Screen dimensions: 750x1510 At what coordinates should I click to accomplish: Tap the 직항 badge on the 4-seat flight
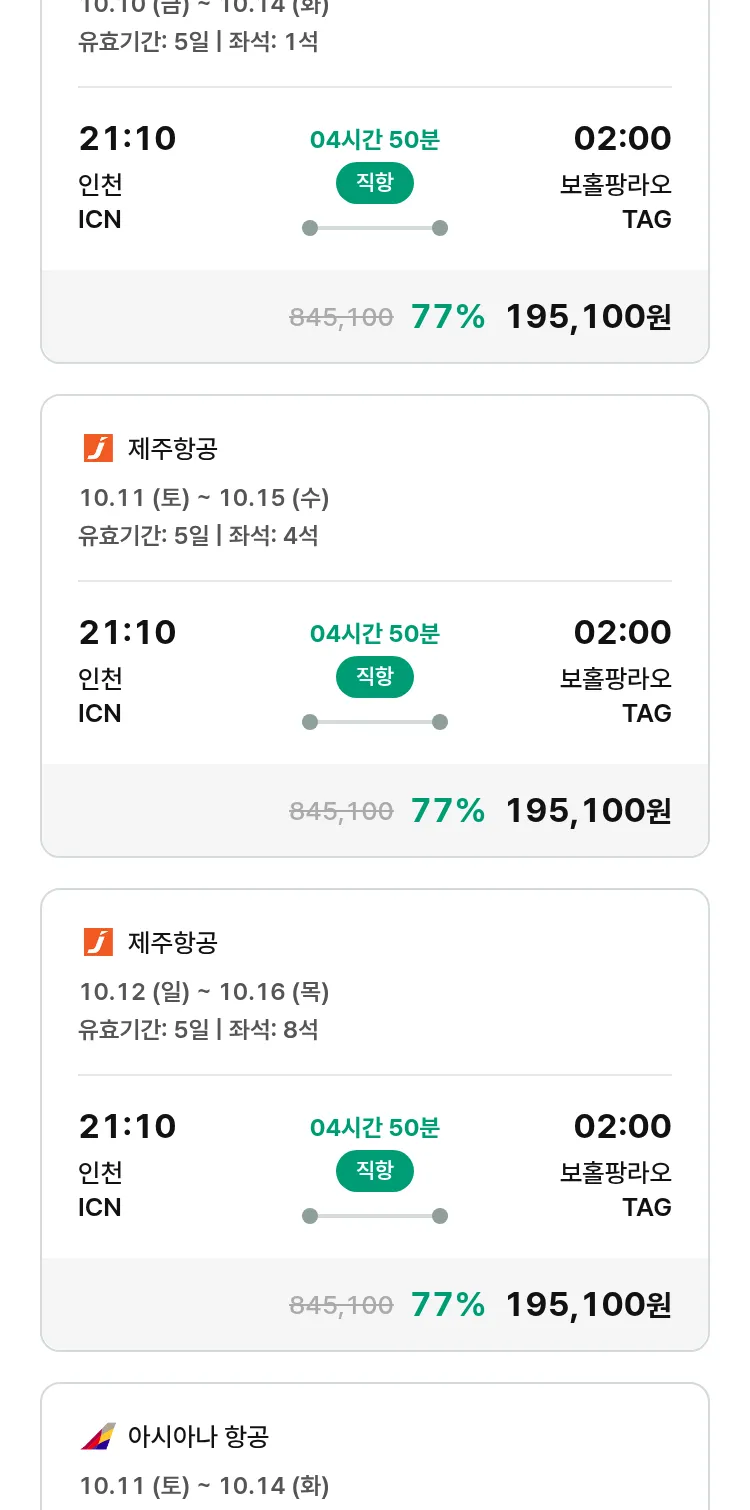click(375, 677)
